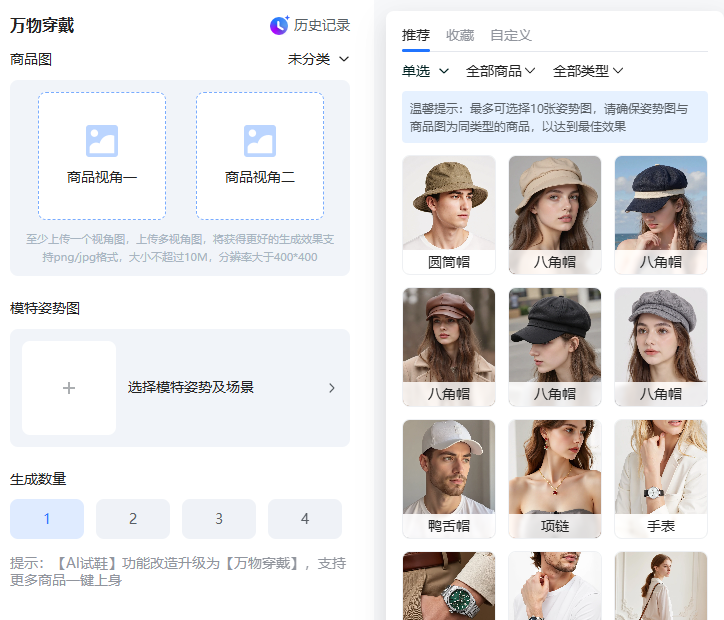Click image icon in 商品视角二 upload box
The image size is (724, 620).
(260, 141)
